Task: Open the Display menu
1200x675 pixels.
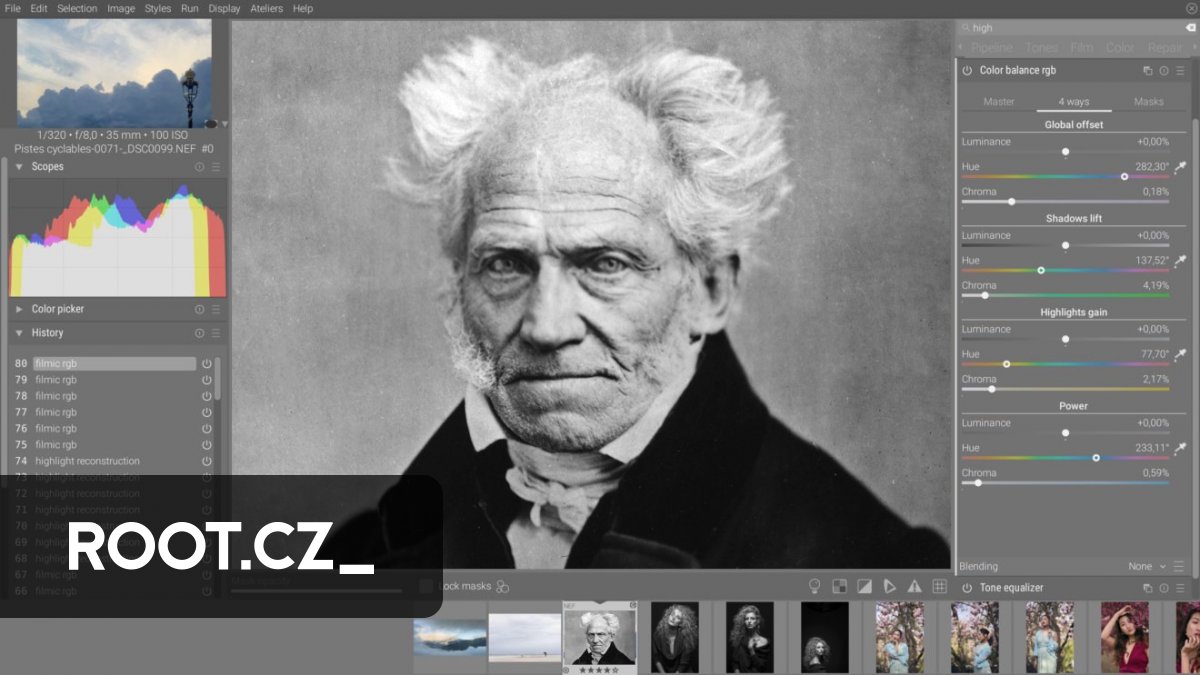Action: (224, 8)
